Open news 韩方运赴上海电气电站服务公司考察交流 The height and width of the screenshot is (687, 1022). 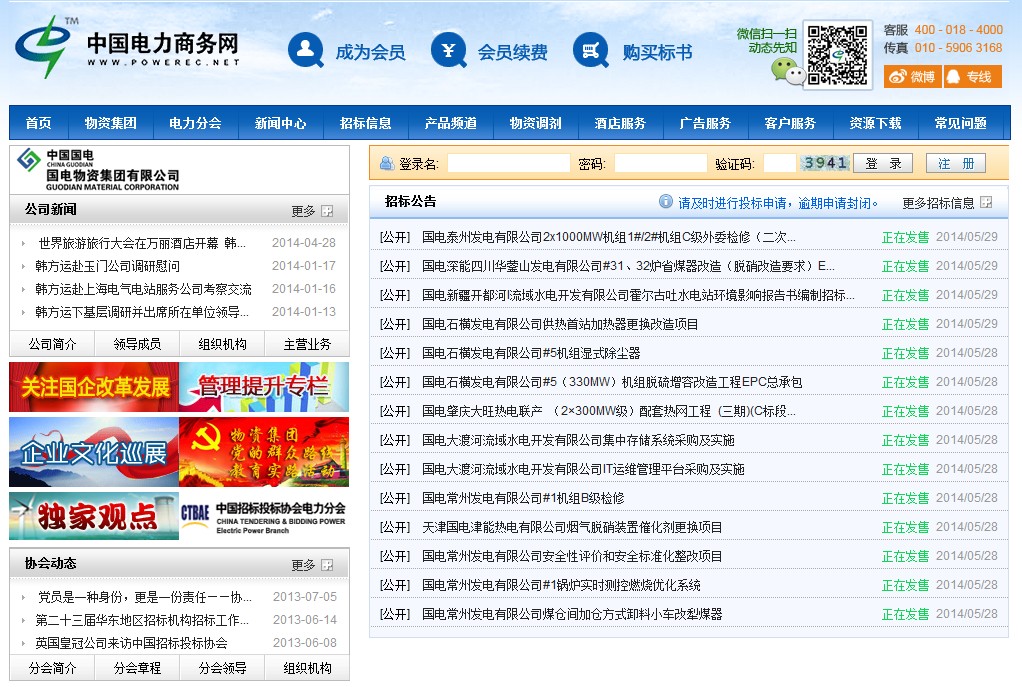143,289
